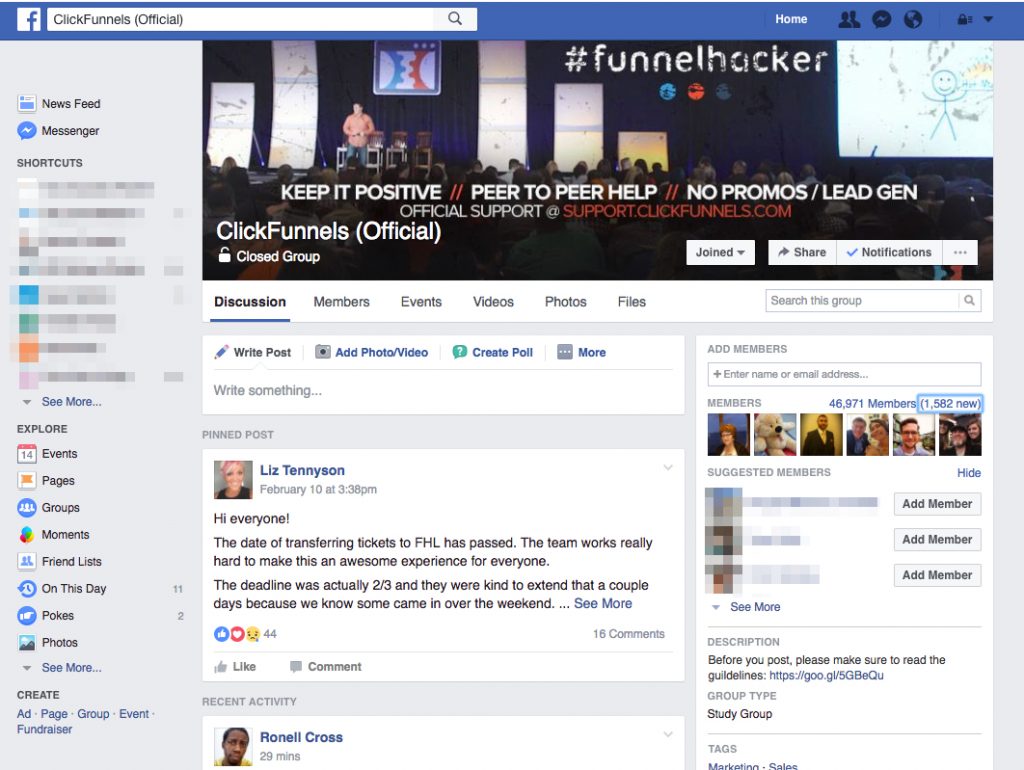Click Add Member for first suggestion
Screen dimensions: 1024x770
tap(936, 504)
